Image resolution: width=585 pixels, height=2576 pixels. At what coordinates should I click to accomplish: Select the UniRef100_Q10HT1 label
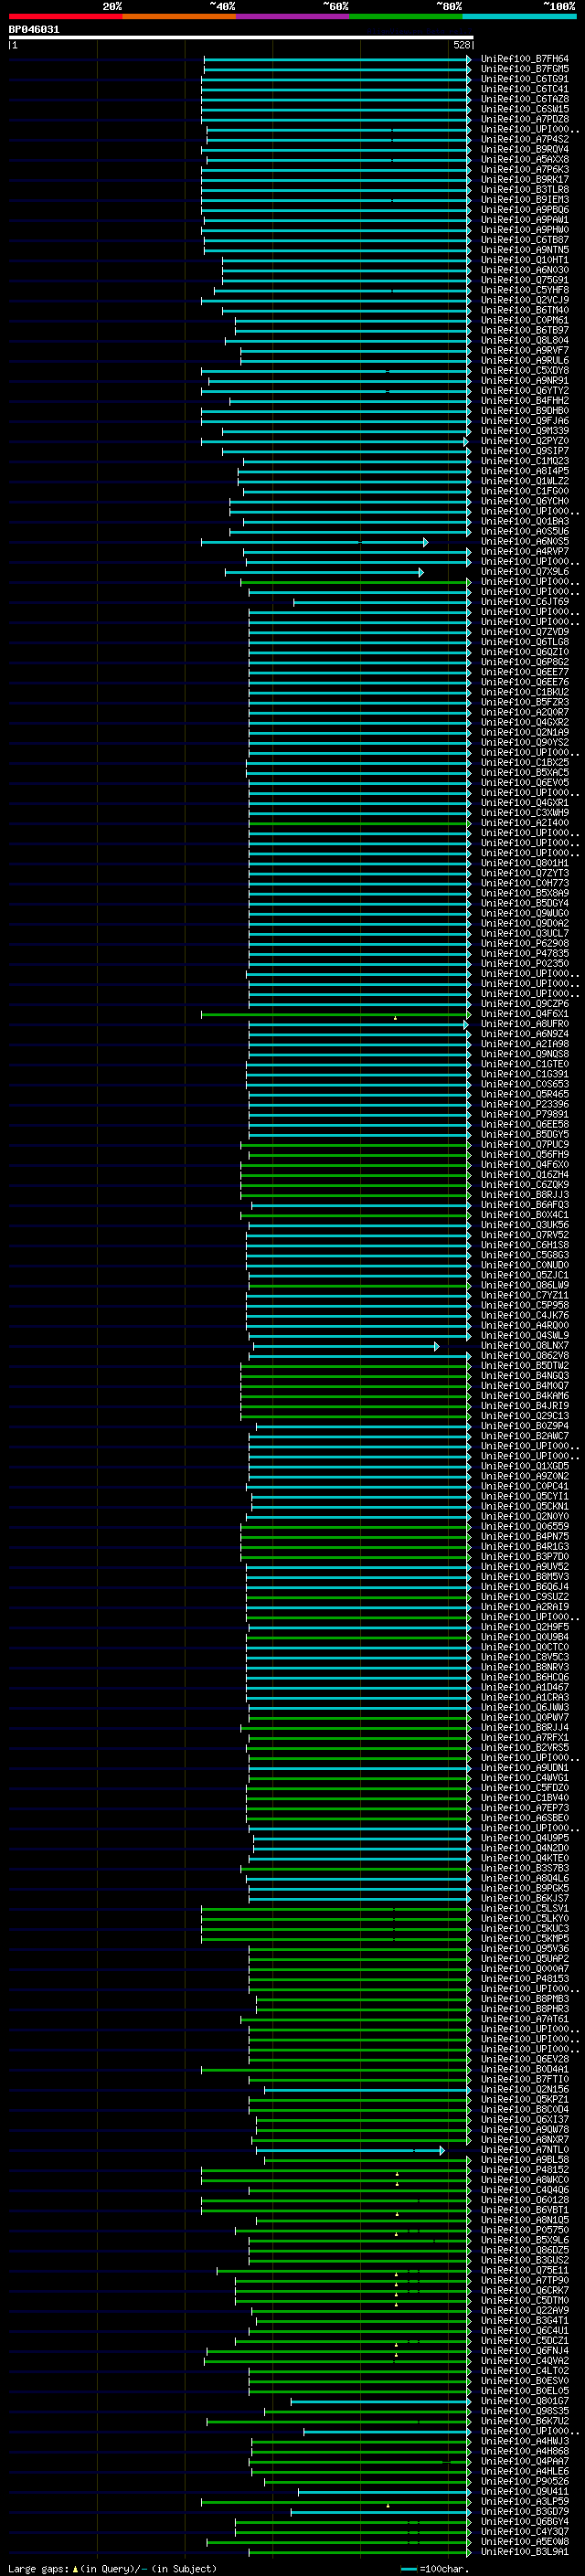pyautogui.click(x=524, y=260)
